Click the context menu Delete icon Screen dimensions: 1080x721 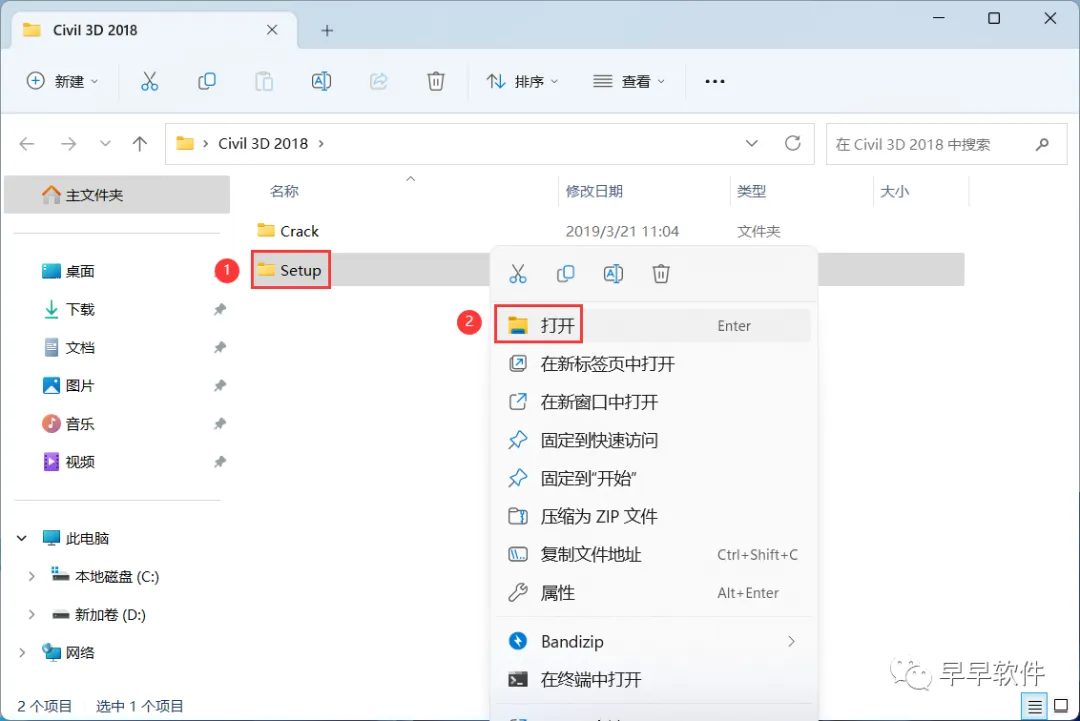coord(661,273)
